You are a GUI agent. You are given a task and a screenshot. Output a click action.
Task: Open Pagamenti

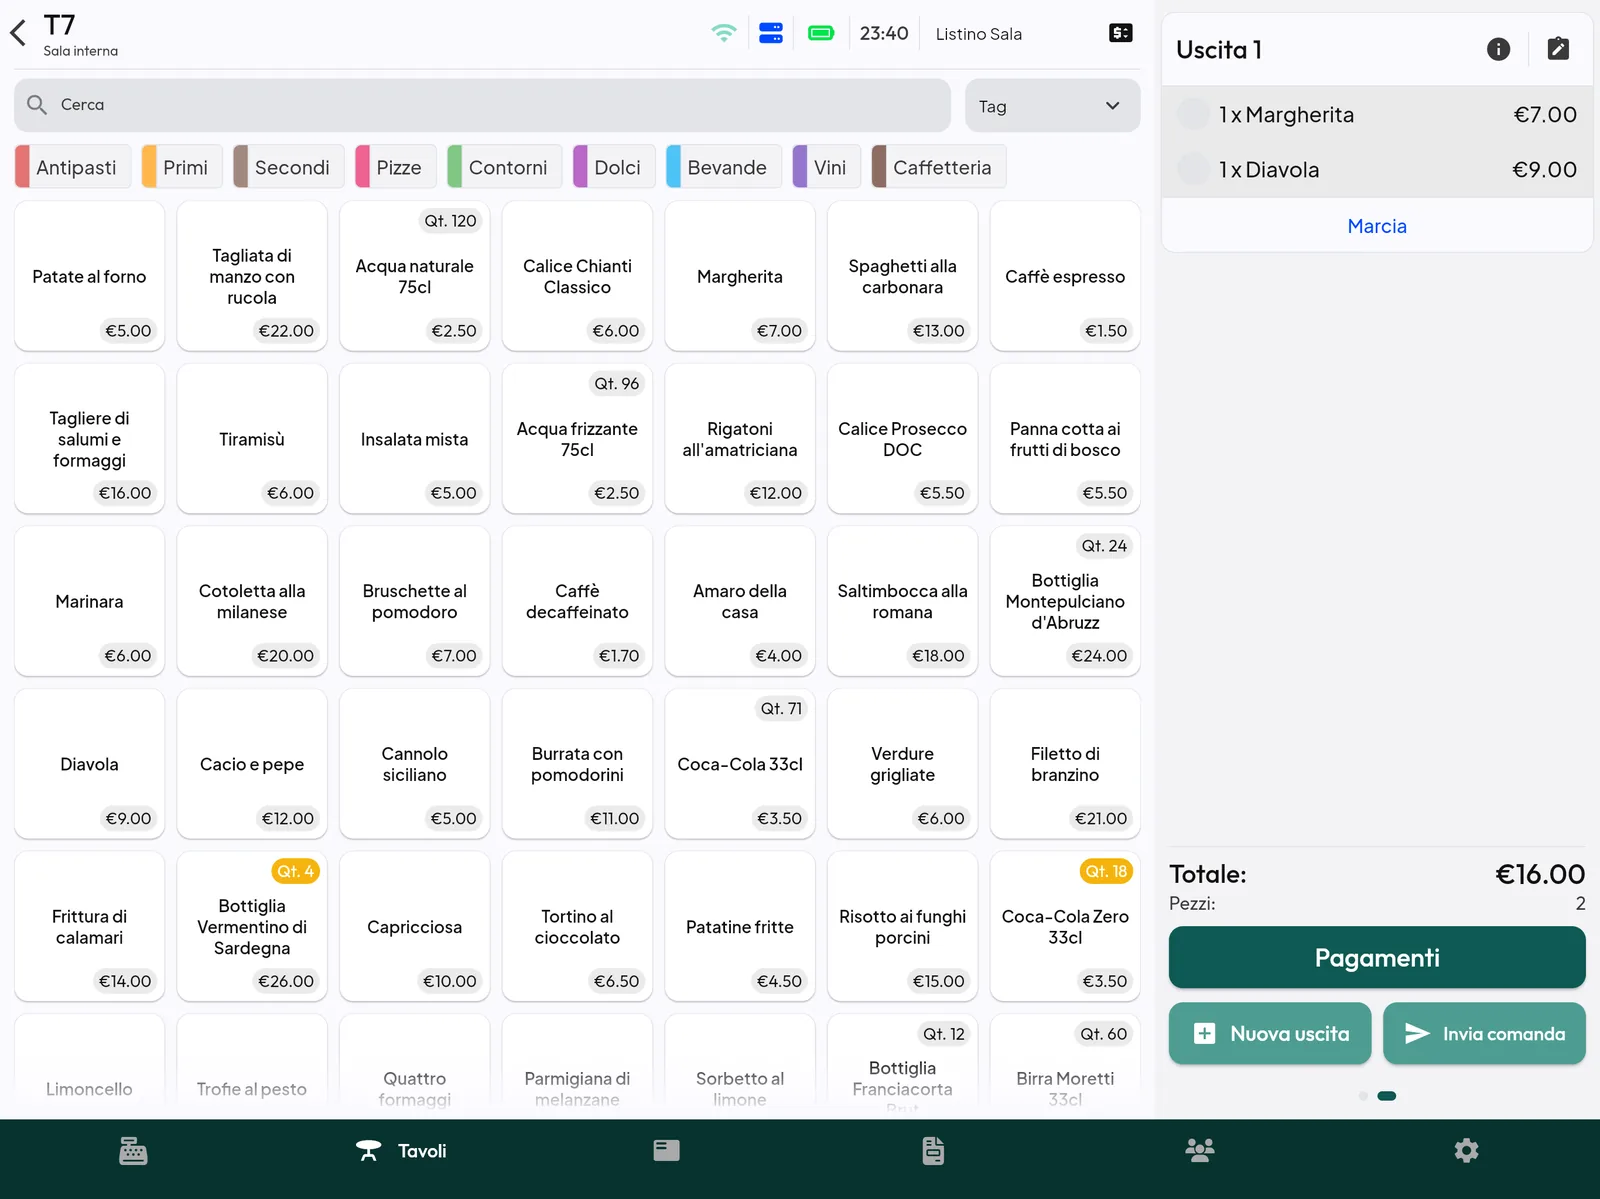point(1377,958)
